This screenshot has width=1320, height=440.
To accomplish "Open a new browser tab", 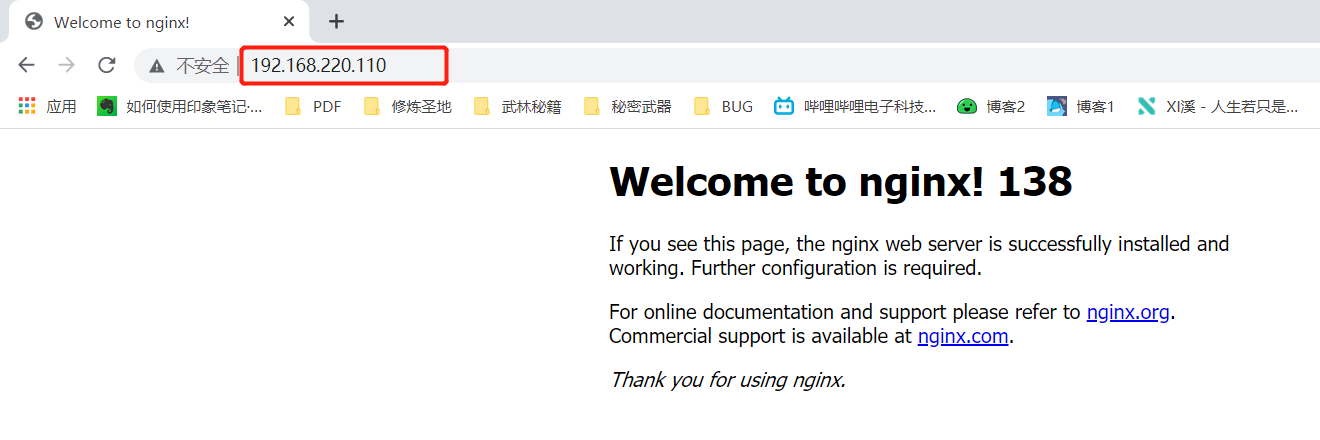I will tap(336, 21).
